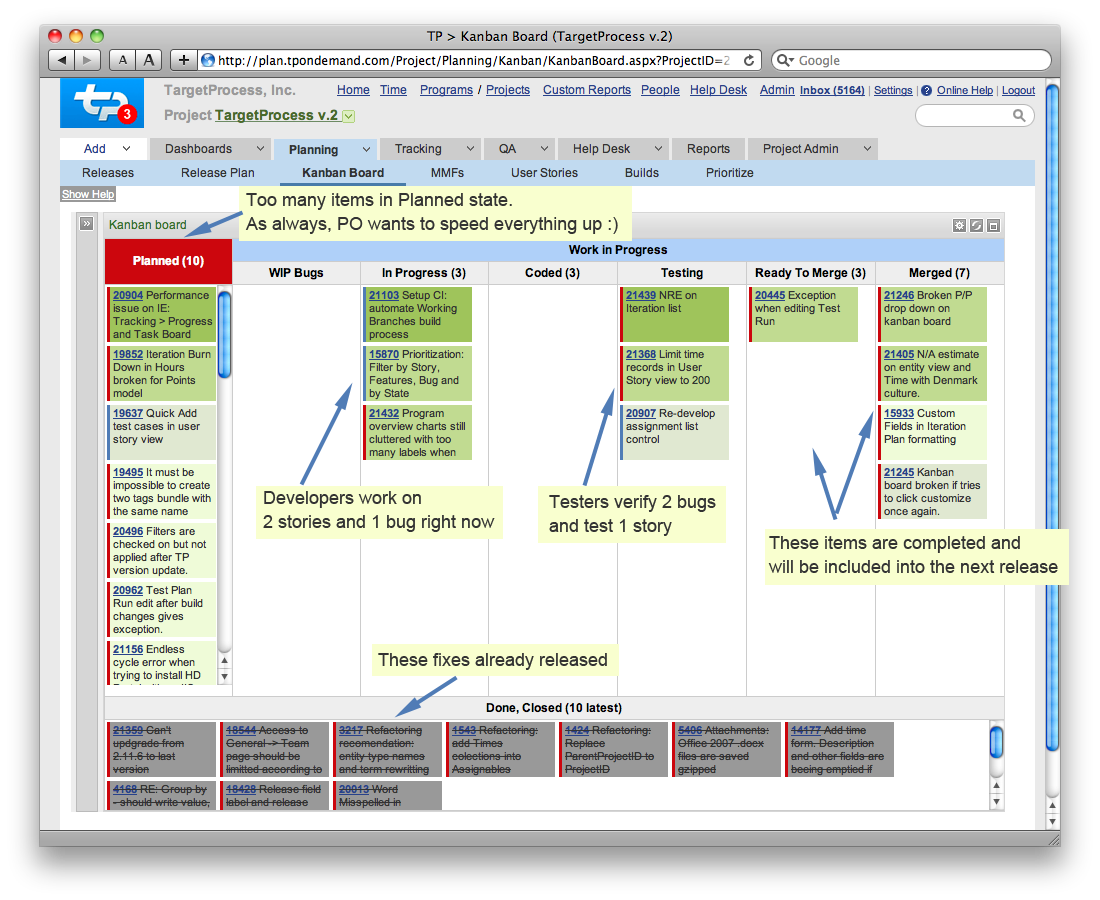Expand the Dashboards menu arrow
The width and height of the screenshot is (1100, 900).
coord(260,149)
